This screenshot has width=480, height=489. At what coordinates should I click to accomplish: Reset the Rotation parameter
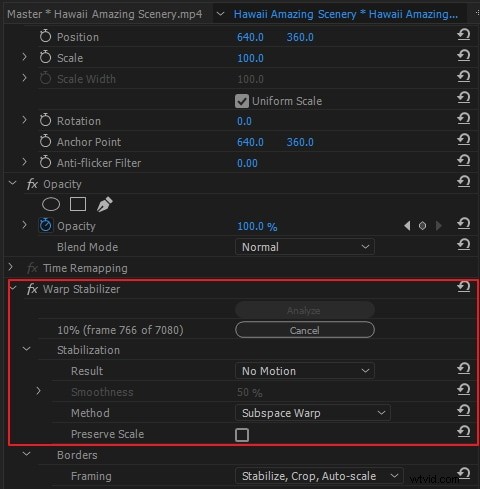(464, 119)
